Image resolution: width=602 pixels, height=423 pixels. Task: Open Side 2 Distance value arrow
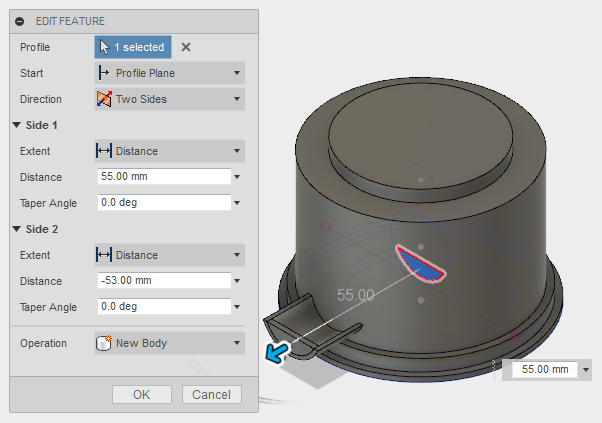(237, 281)
